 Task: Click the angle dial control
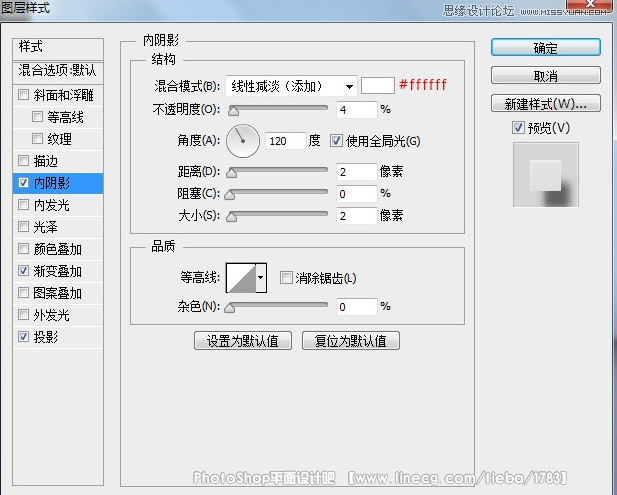(243, 141)
